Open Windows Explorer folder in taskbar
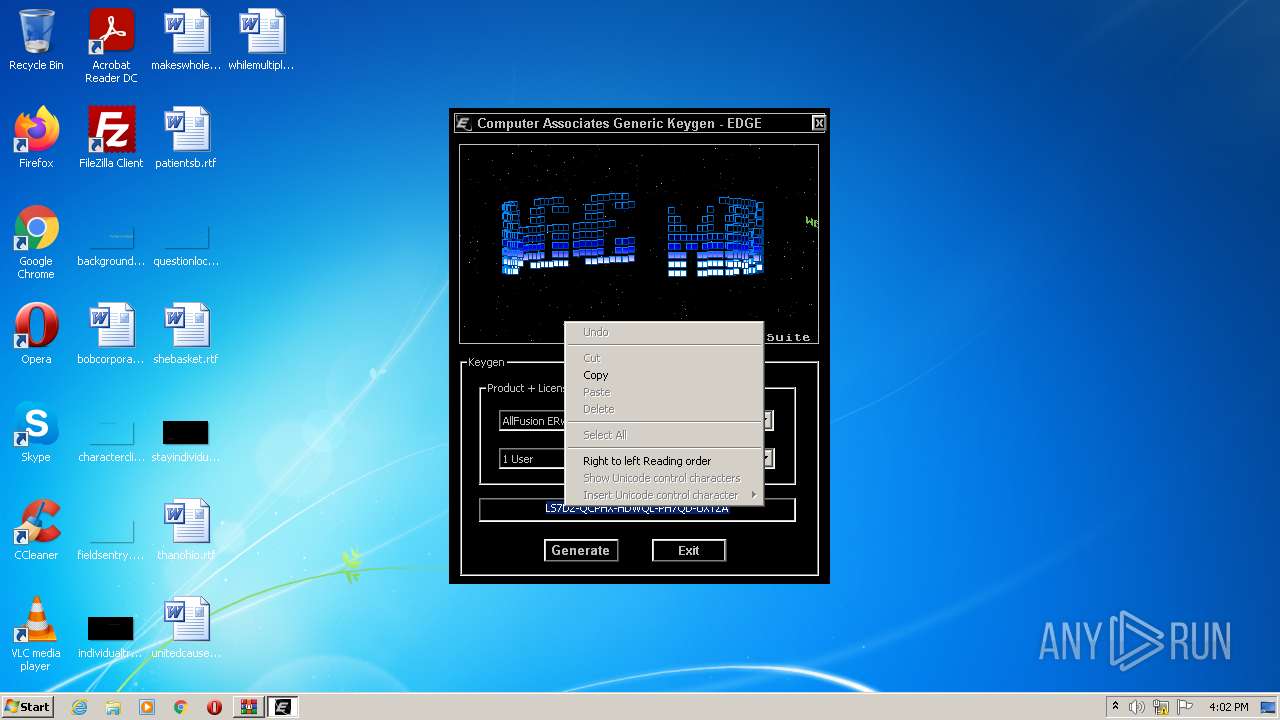The height and width of the screenshot is (720, 1280). (113, 707)
